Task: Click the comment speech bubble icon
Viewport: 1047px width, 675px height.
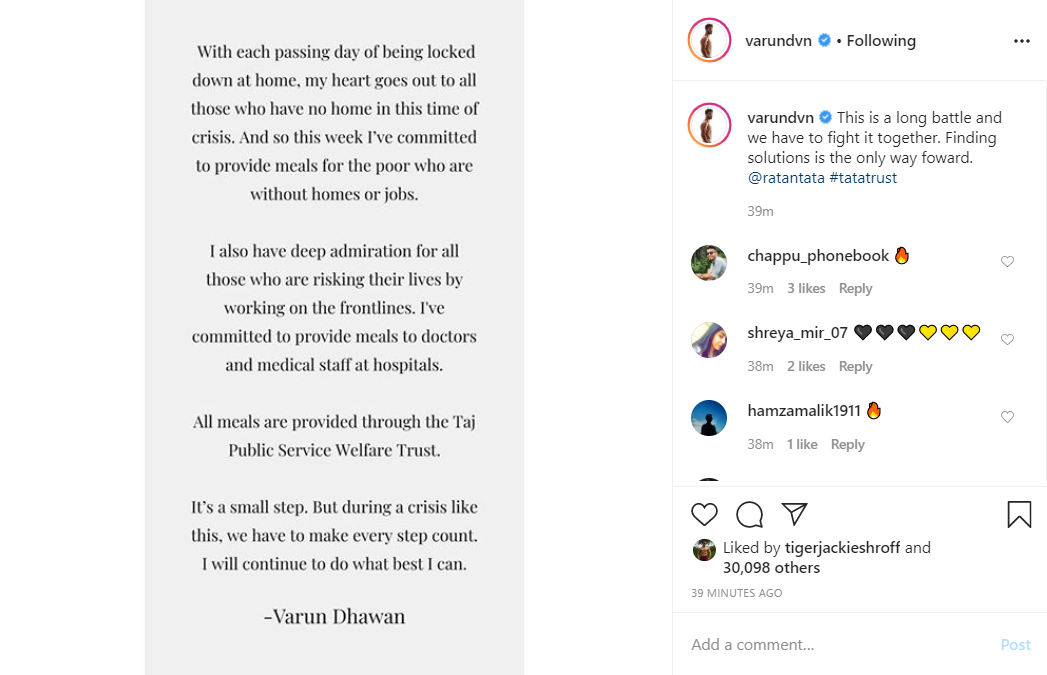Action: coord(749,515)
